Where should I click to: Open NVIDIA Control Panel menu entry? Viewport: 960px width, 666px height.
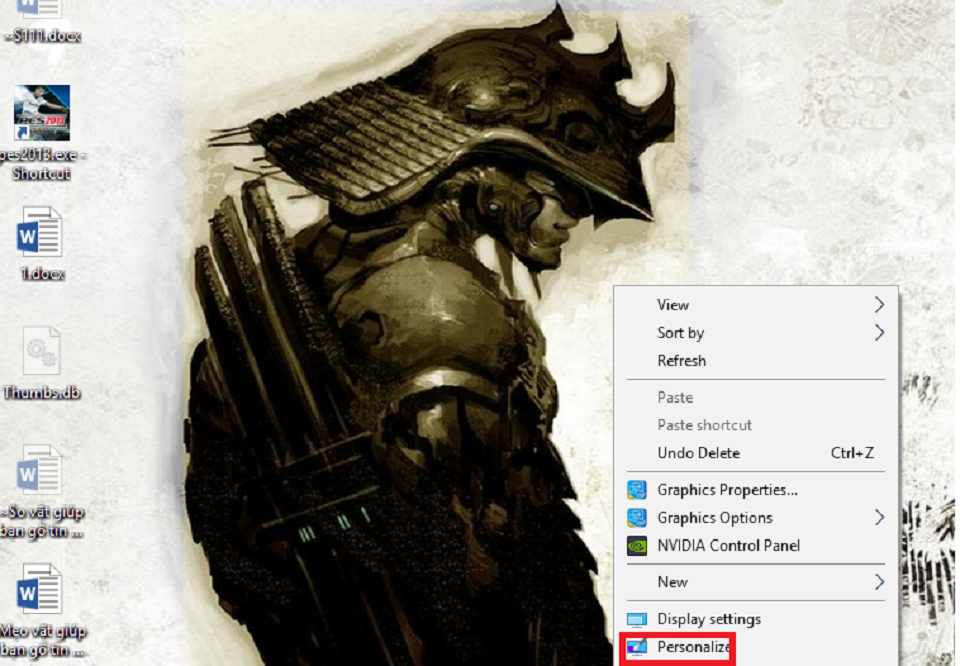(x=756, y=545)
